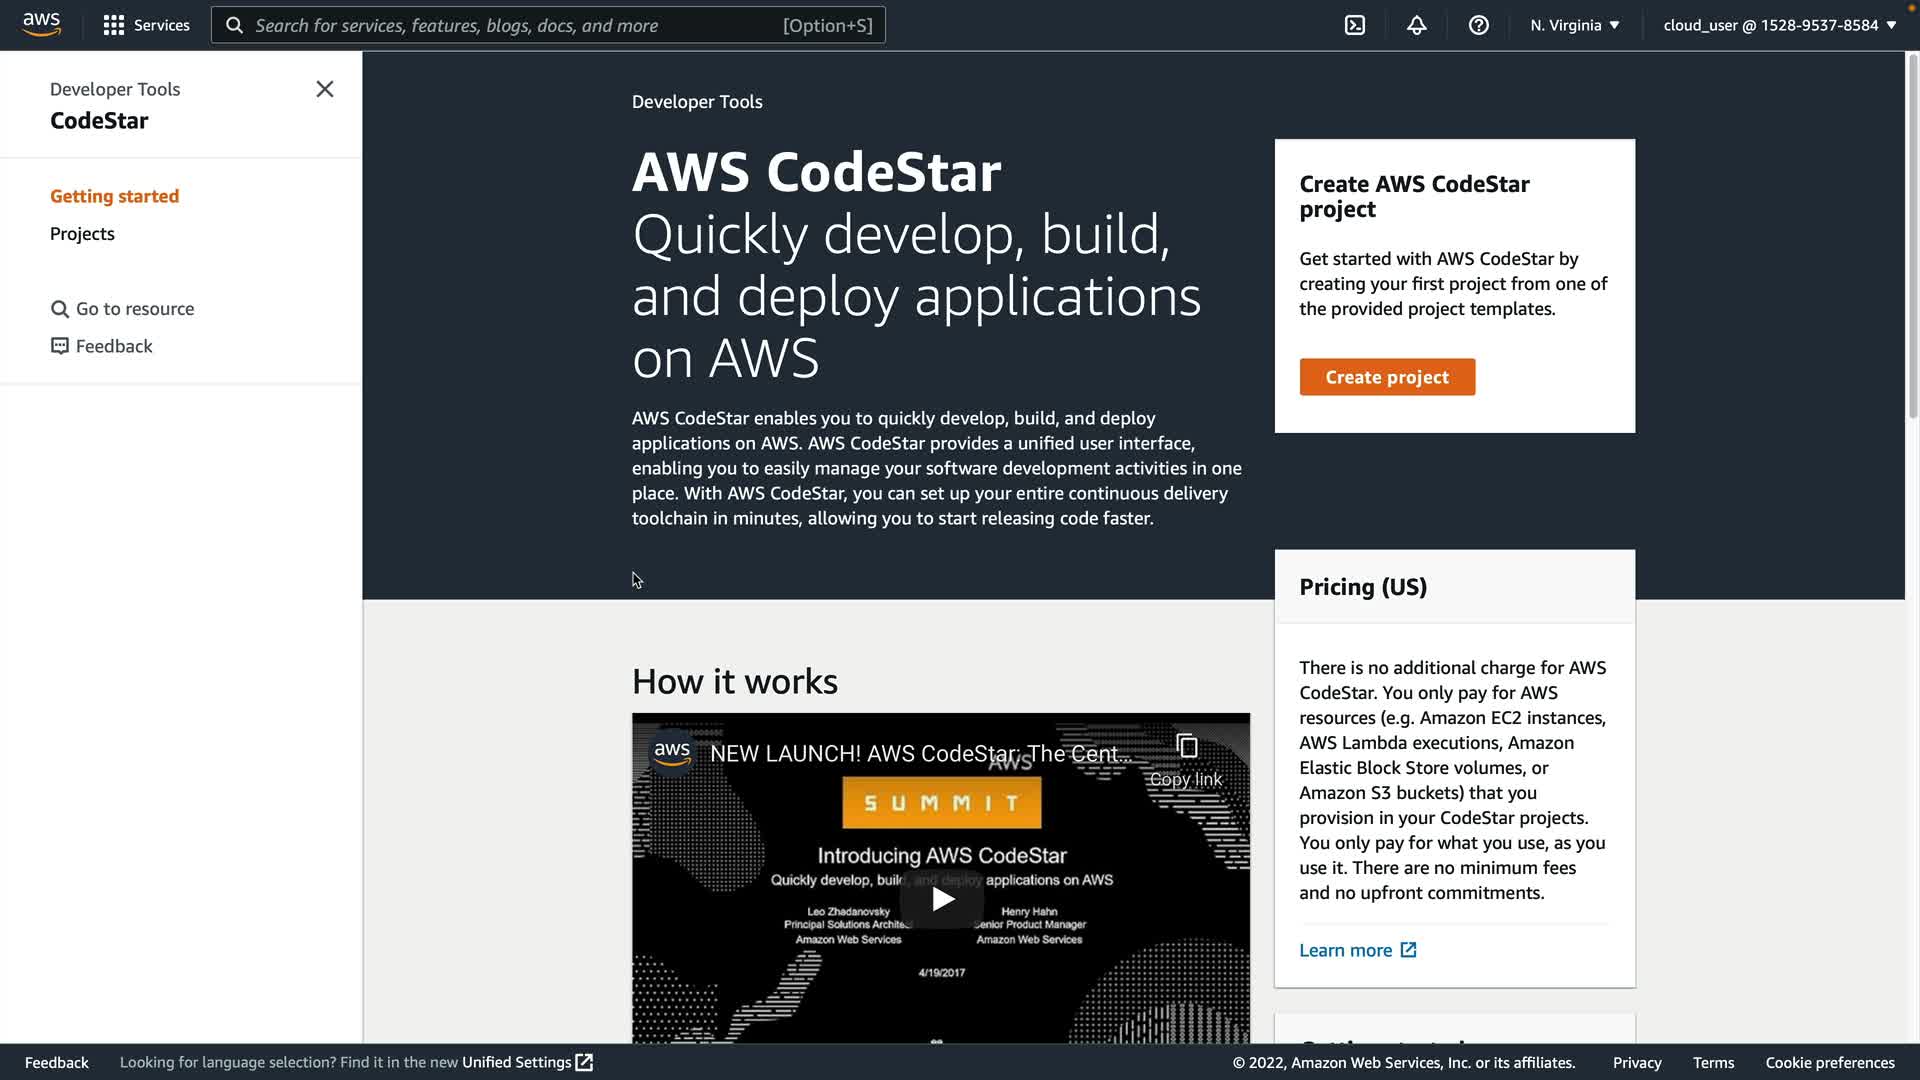
Task: Expand the N. Virginia region dropdown
Action: click(x=1574, y=25)
